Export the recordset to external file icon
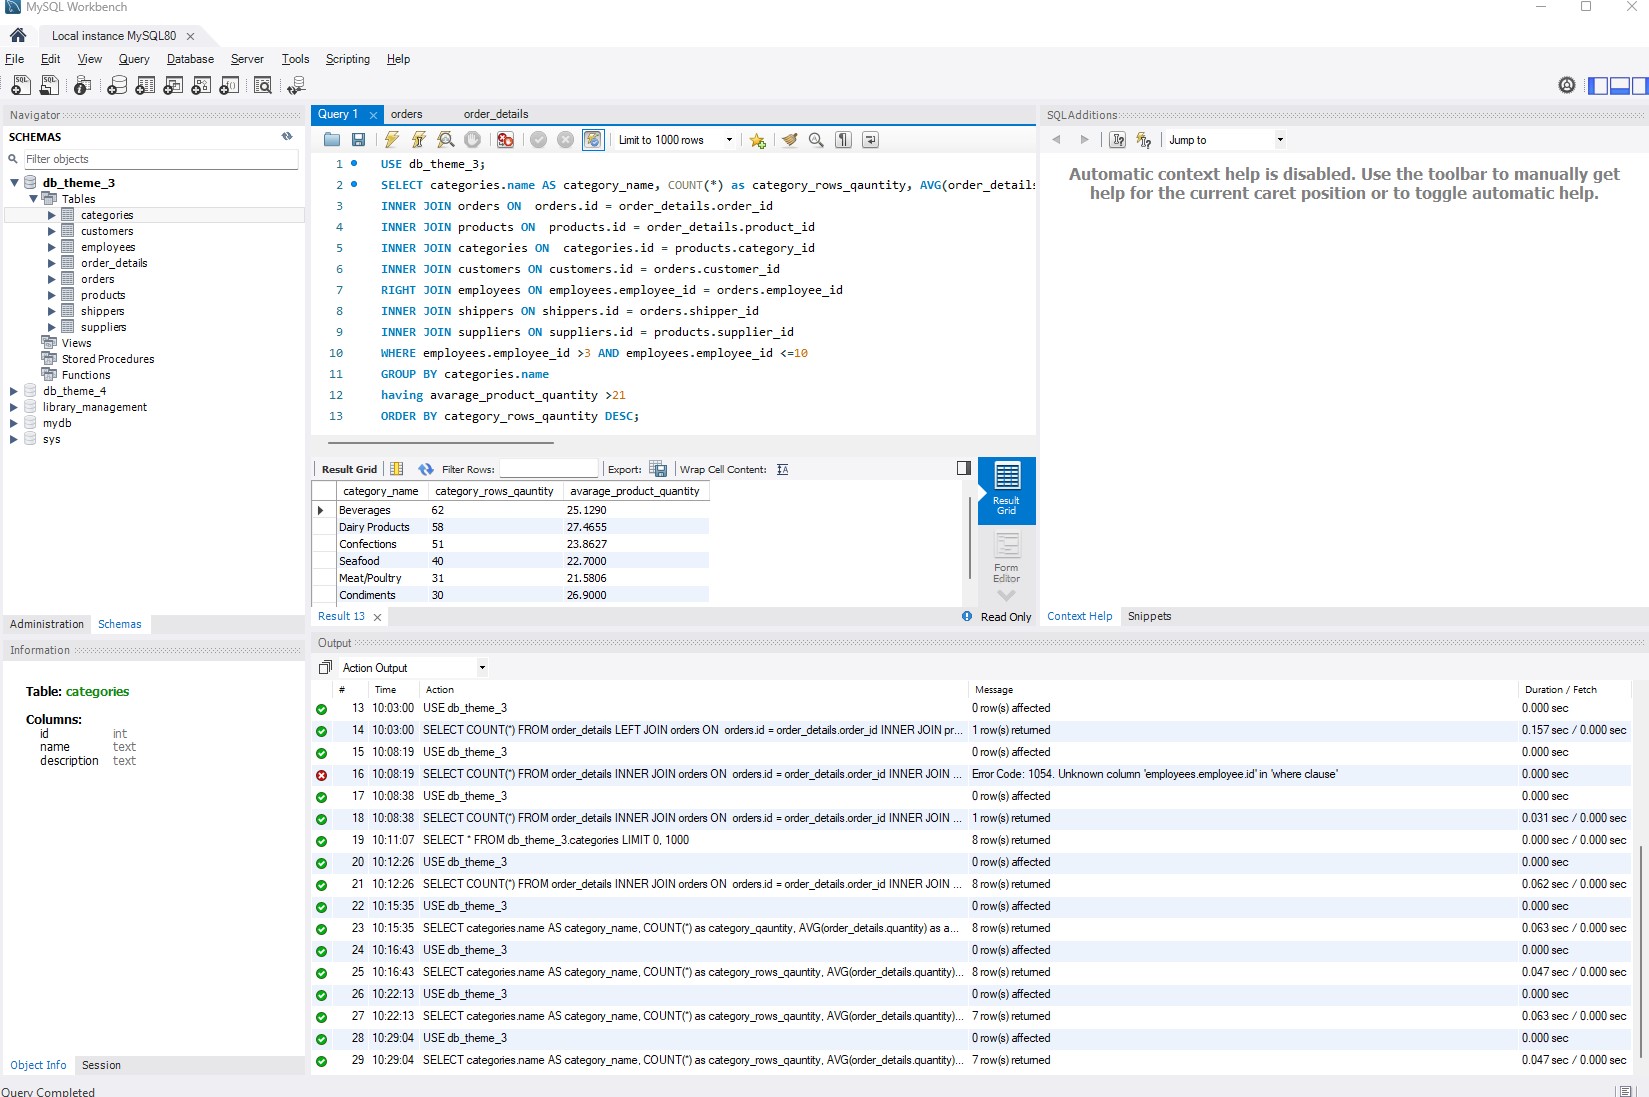Viewport: 1649px width, 1097px height. tap(658, 469)
